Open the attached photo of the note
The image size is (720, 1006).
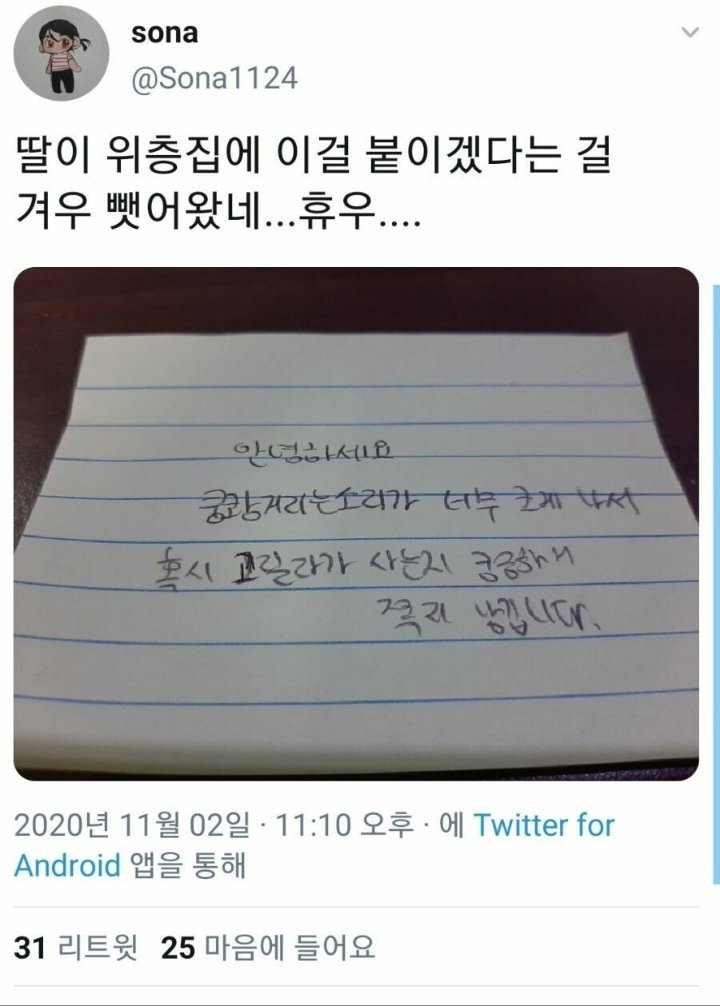356,524
